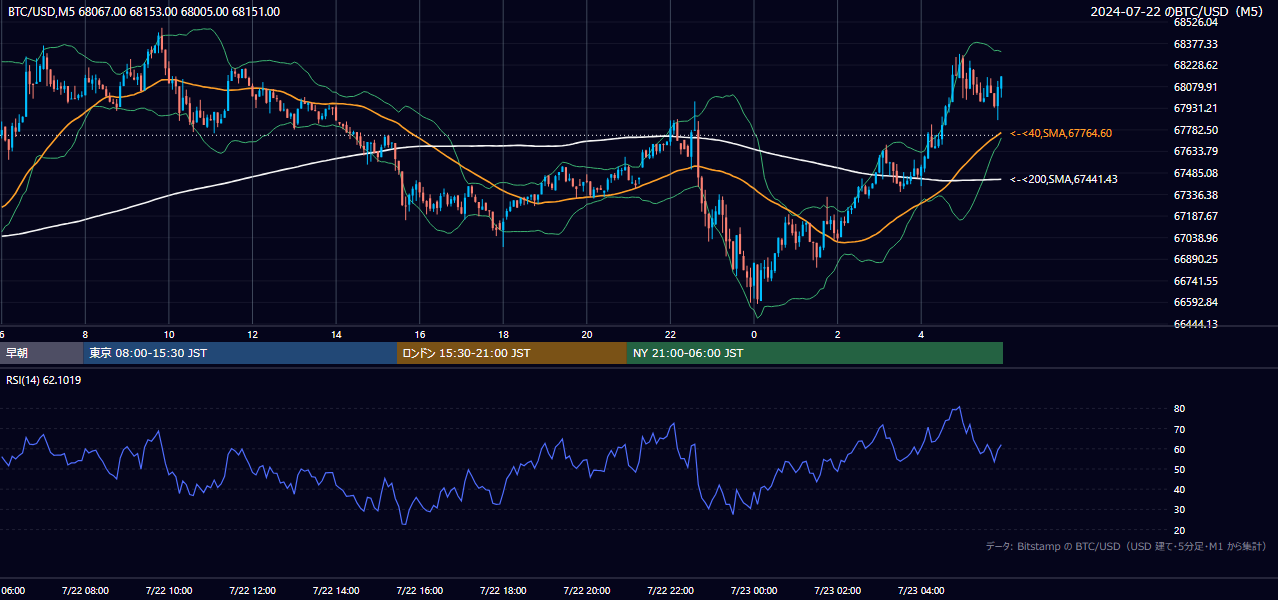Click the RSI 20 level axis label
This screenshot has height=600, width=1278.
1180,530
